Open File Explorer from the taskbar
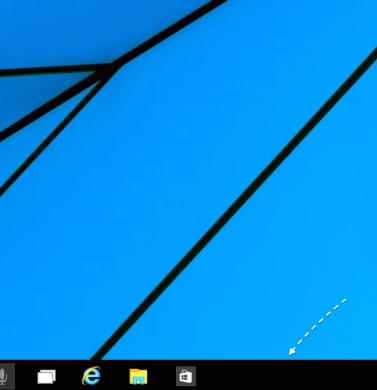The width and height of the screenshot is (377, 390). pos(138,376)
